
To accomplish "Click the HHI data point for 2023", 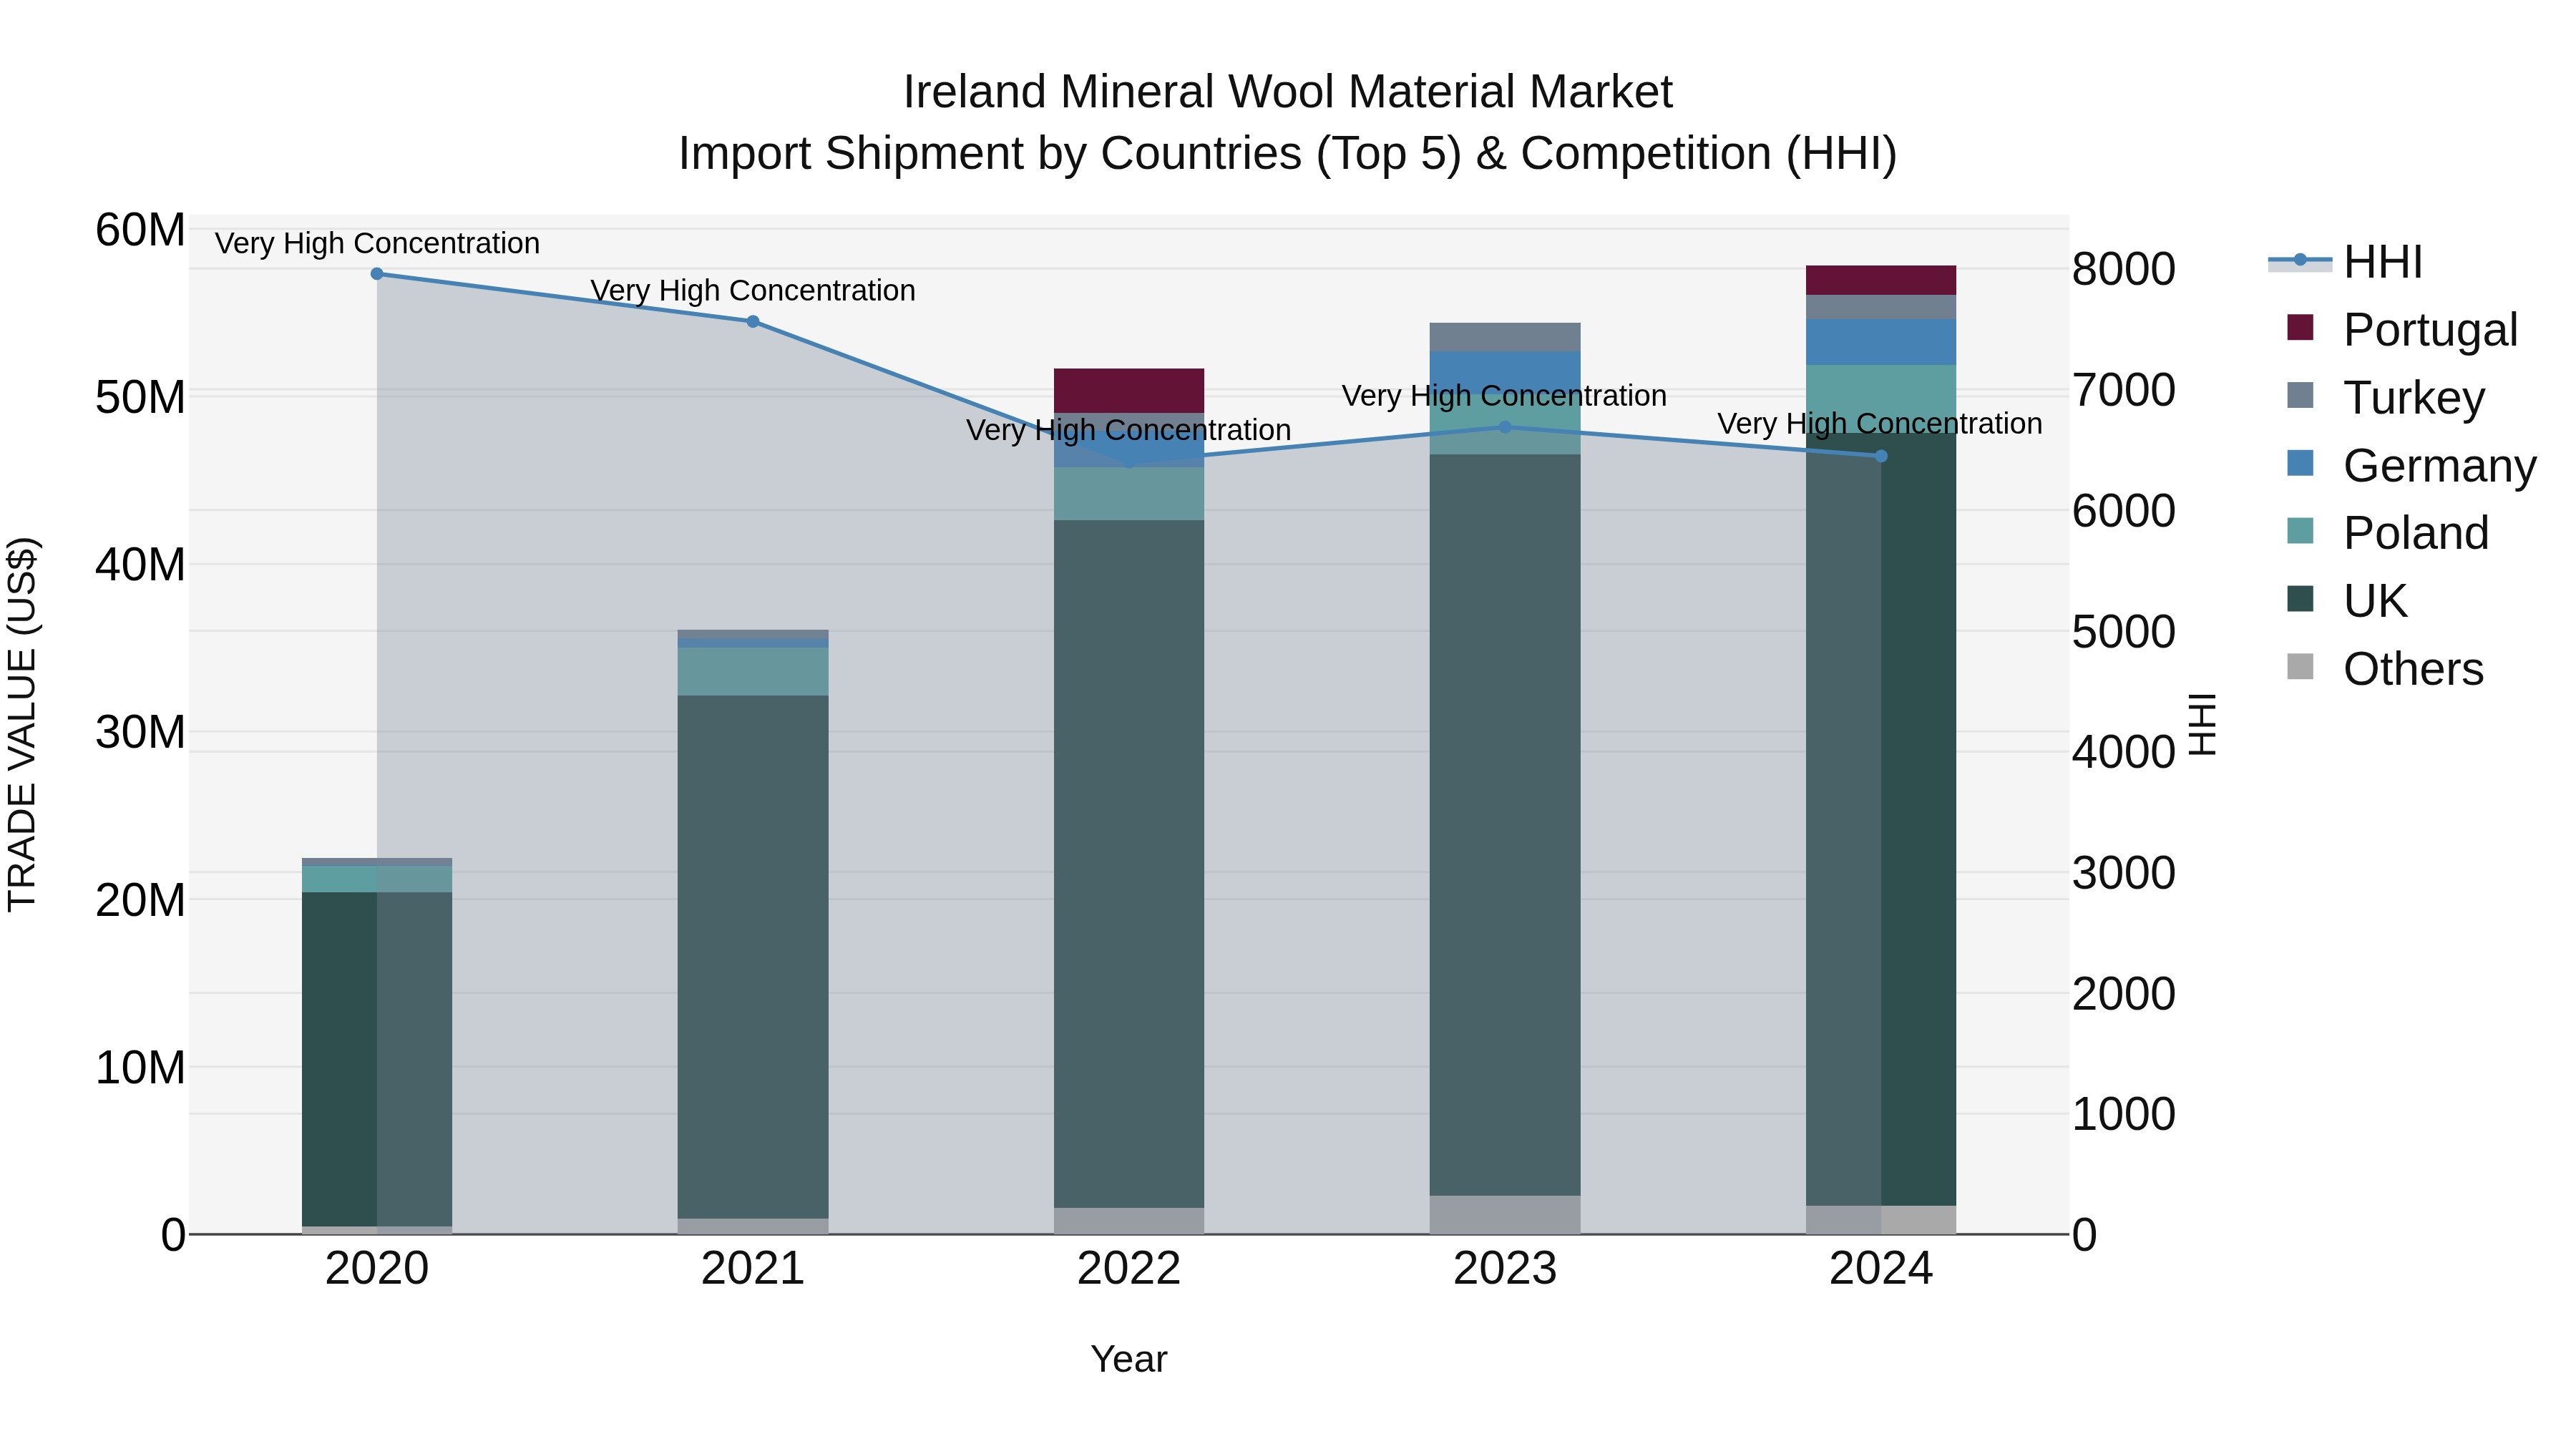I will [x=1505, y=427].
